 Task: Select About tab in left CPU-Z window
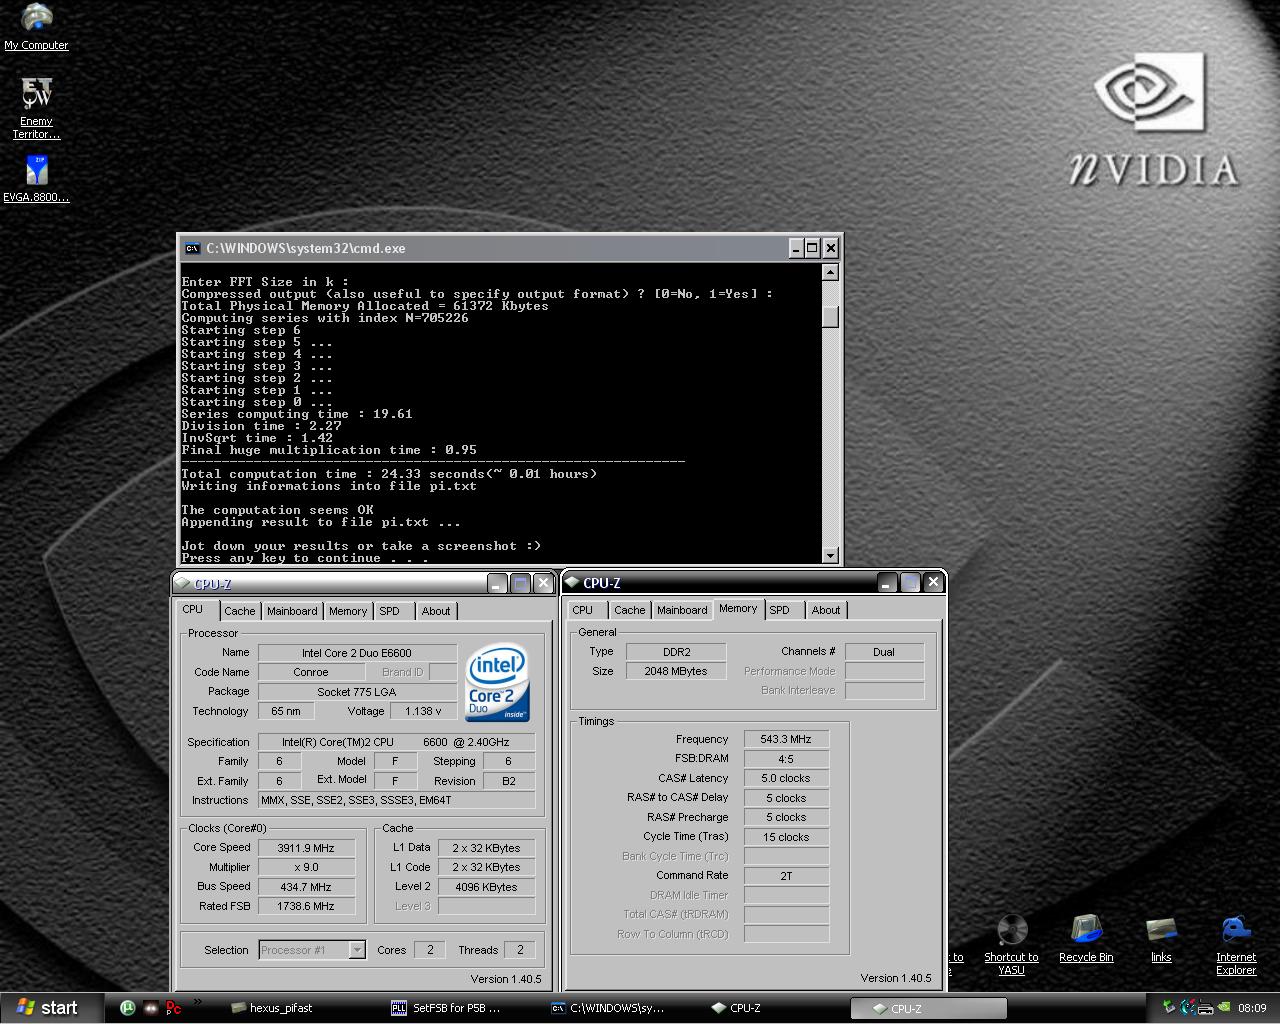[436, 611]
